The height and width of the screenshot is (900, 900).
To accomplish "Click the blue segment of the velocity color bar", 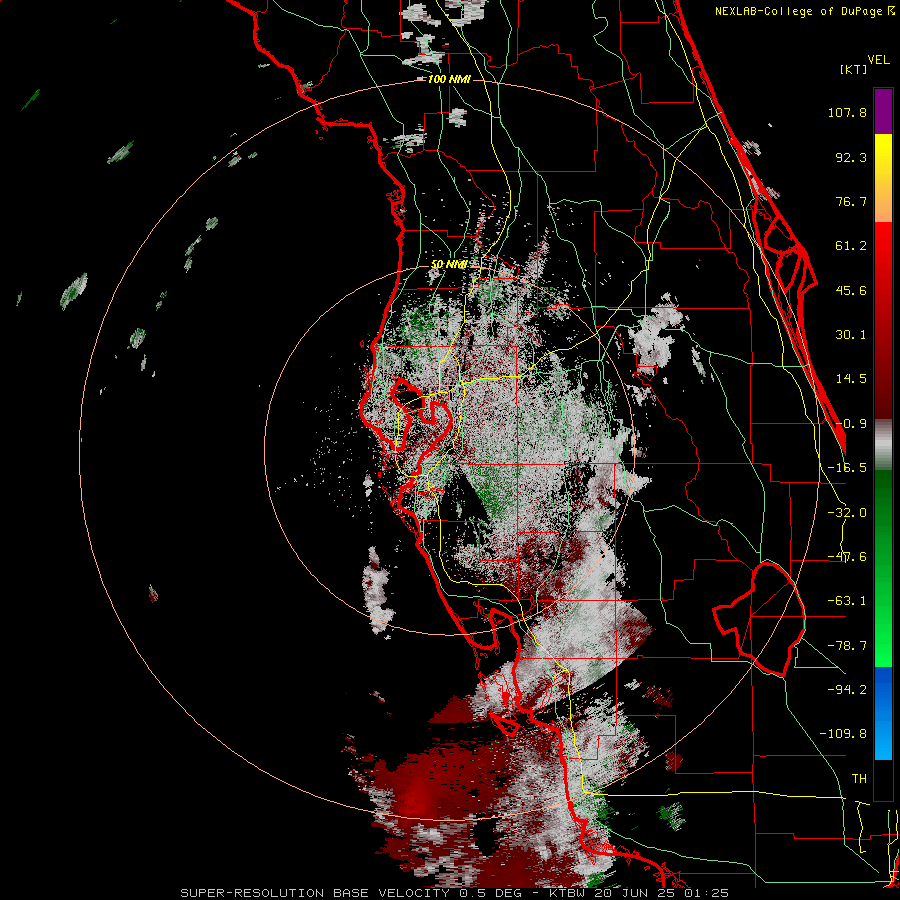I will click(x=883, y=713).
